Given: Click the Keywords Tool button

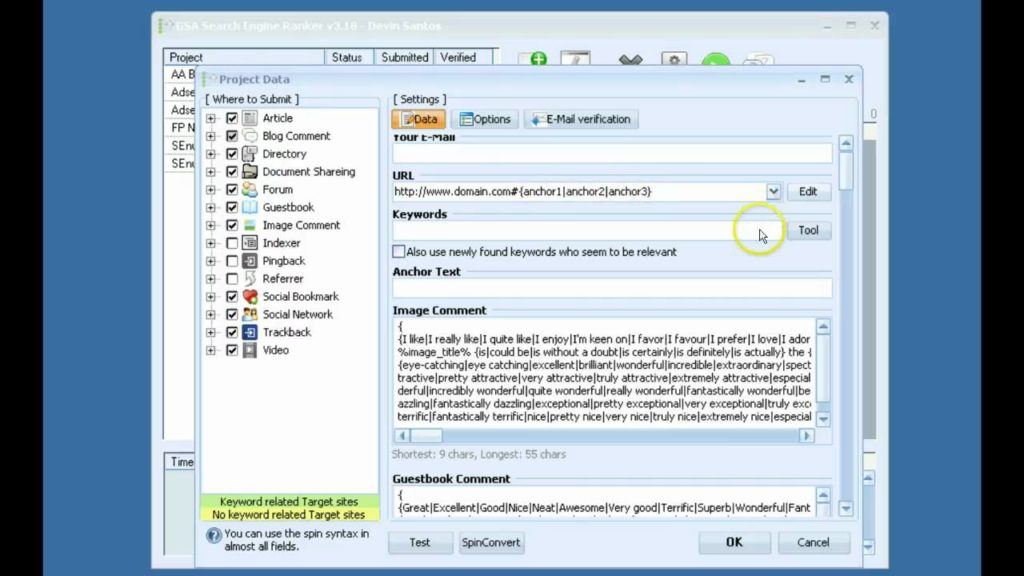Looking at the screenshot, I should pyautogui.click(x=808, y=230).
